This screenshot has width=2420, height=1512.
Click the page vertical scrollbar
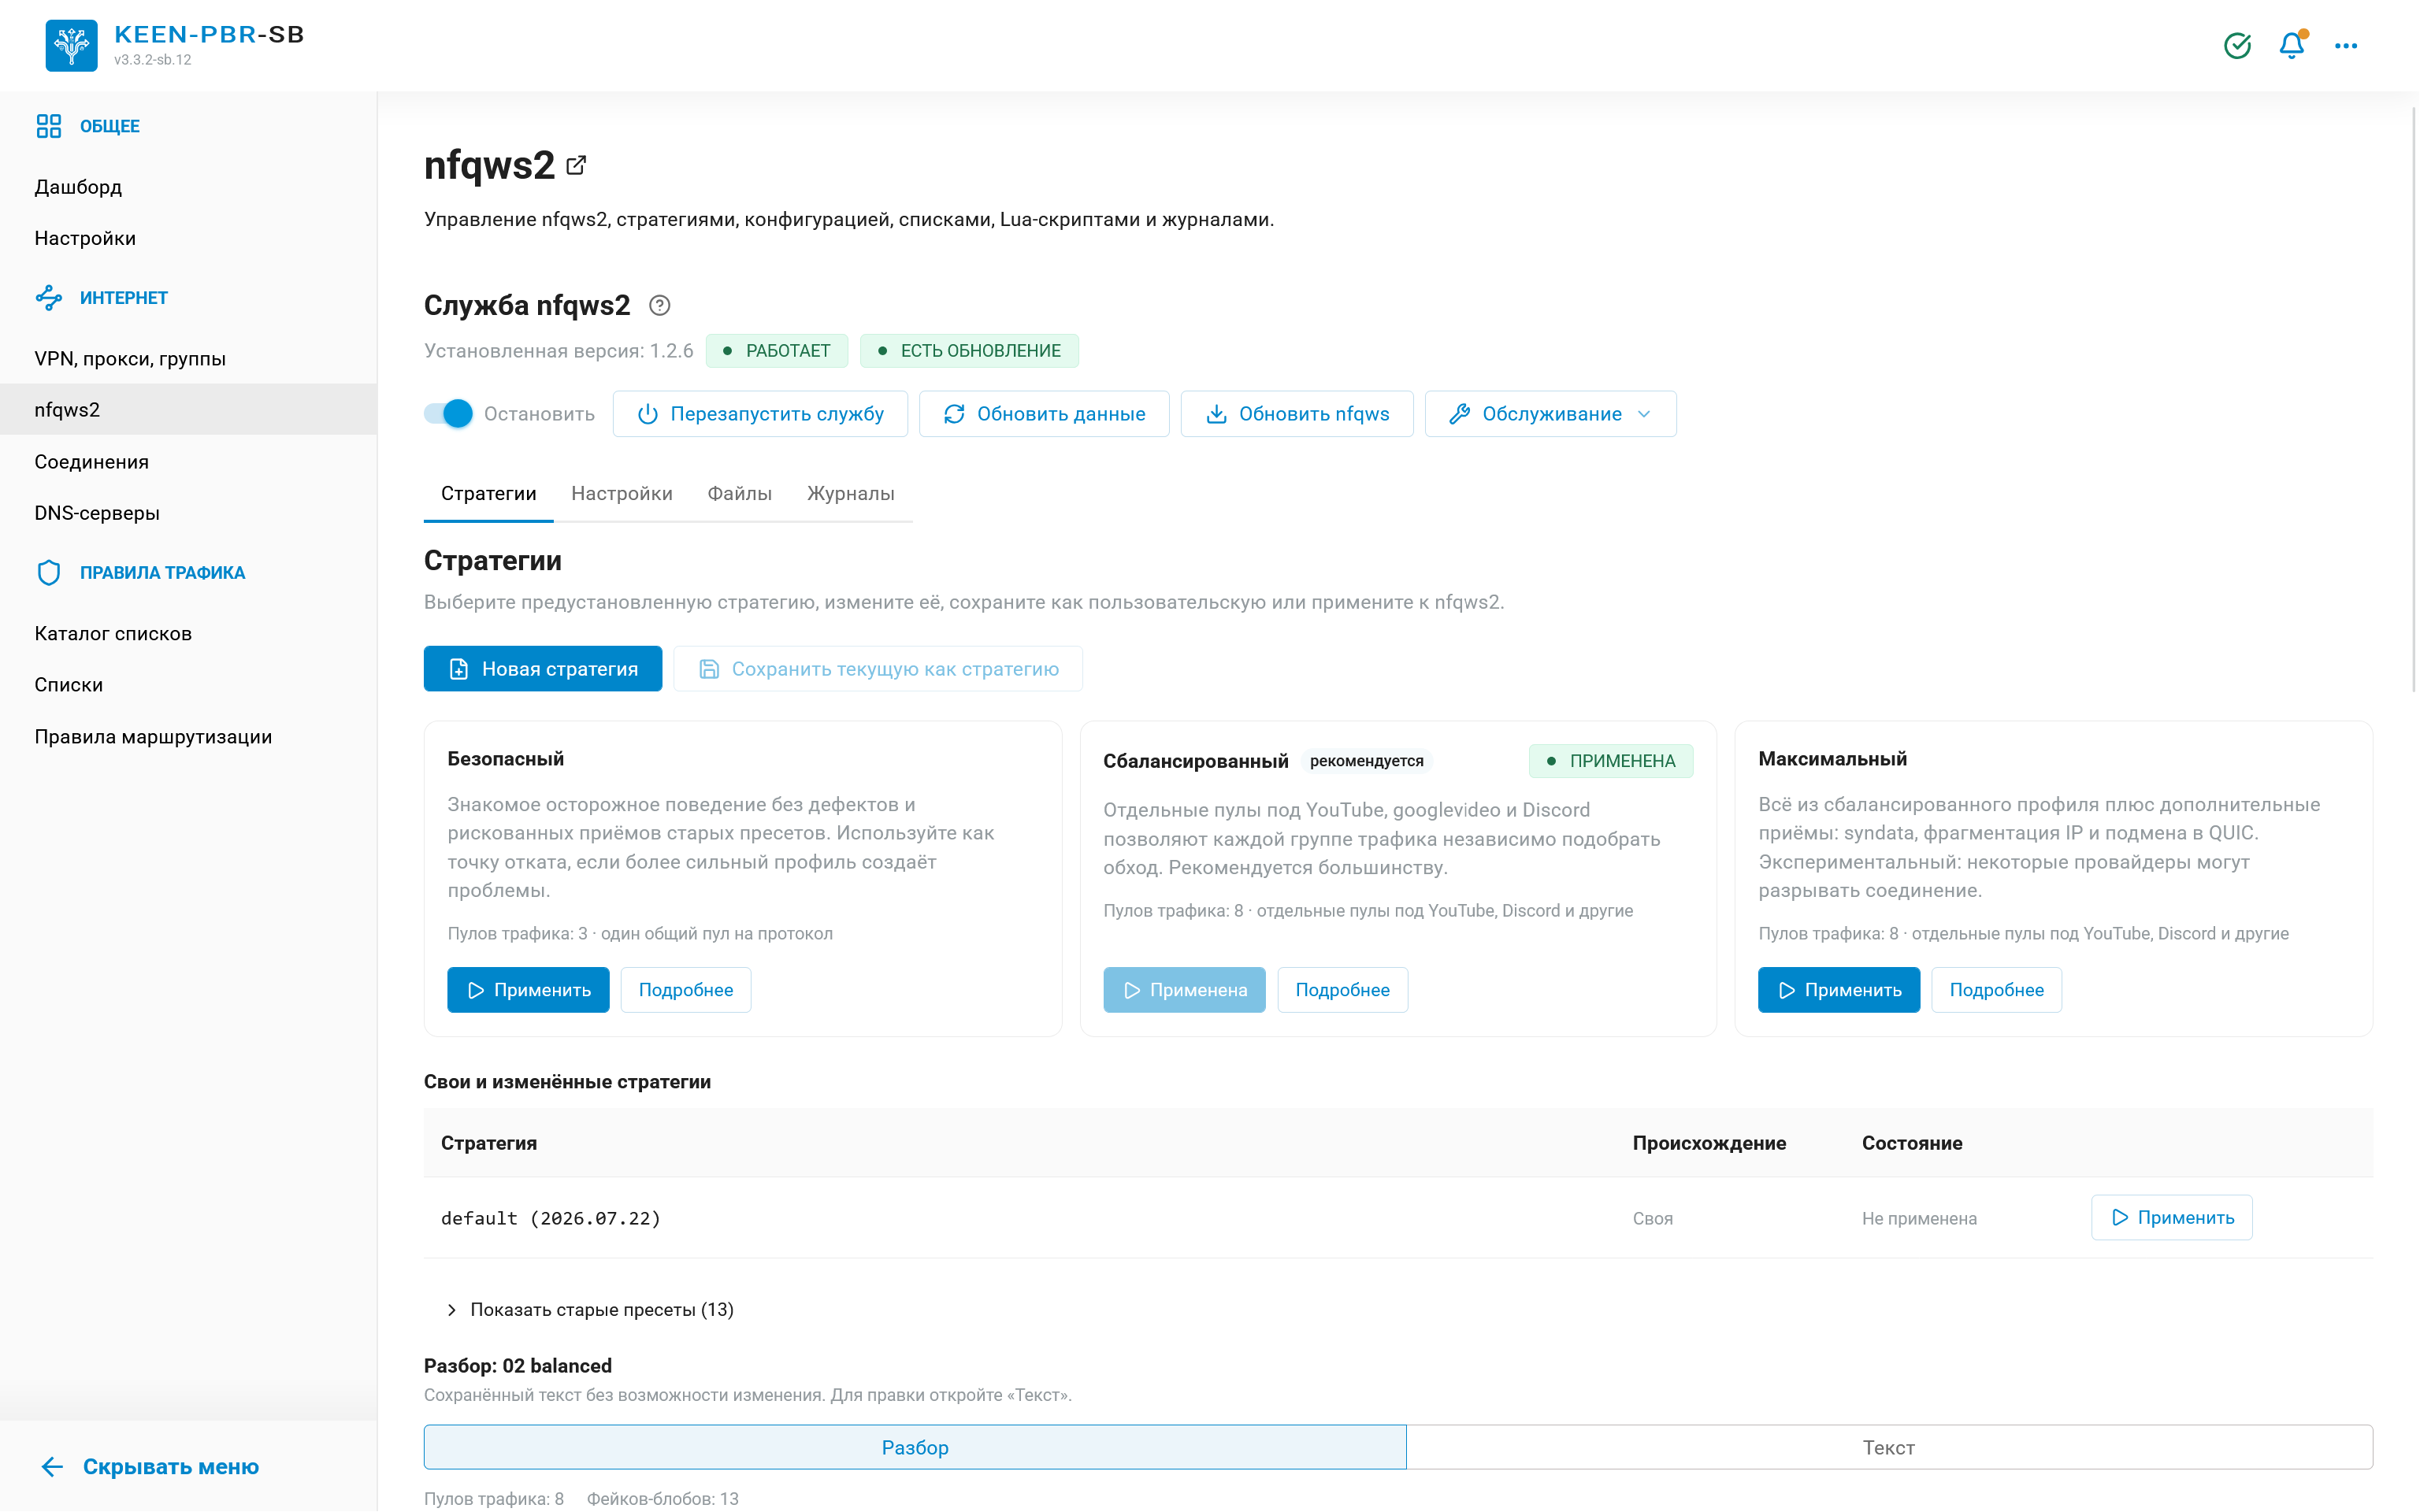pyautogui.click(x=2413, y=400)
